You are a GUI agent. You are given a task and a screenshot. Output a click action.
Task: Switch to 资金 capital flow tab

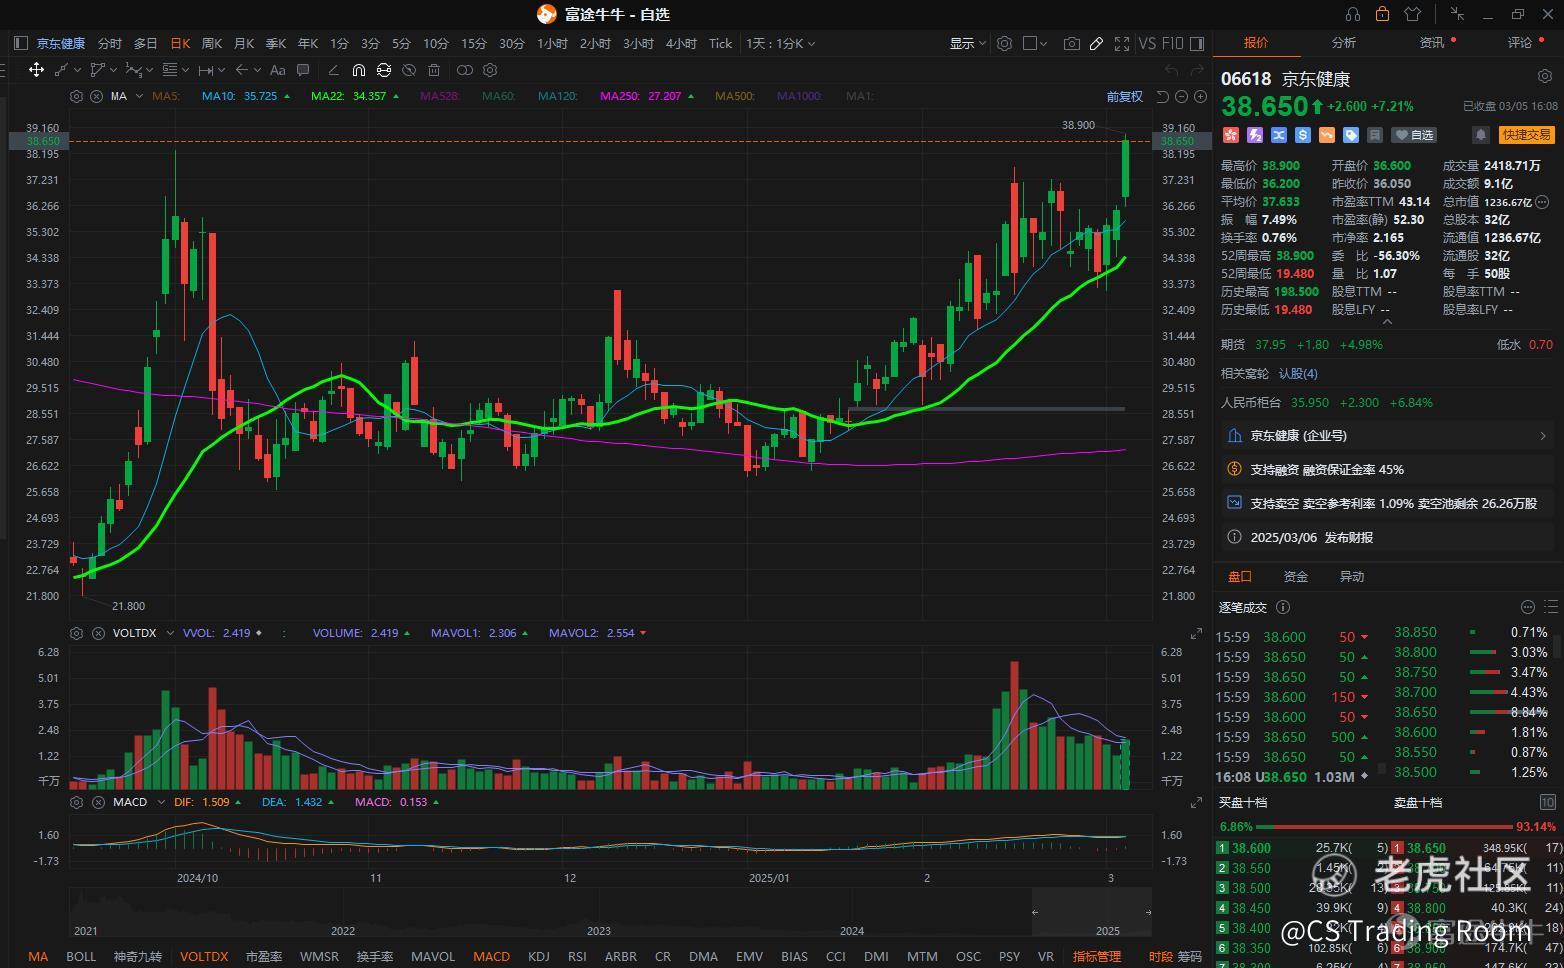click(x=1296, y=577)
